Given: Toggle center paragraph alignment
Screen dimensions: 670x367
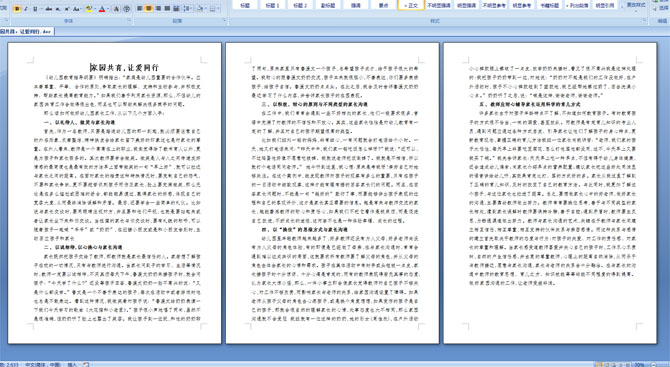Looking at the screenshot, I should click(x=149, y=9).
